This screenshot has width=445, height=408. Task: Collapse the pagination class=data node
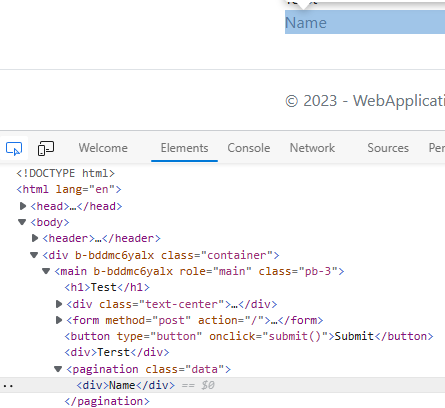[x=58, y=369]
